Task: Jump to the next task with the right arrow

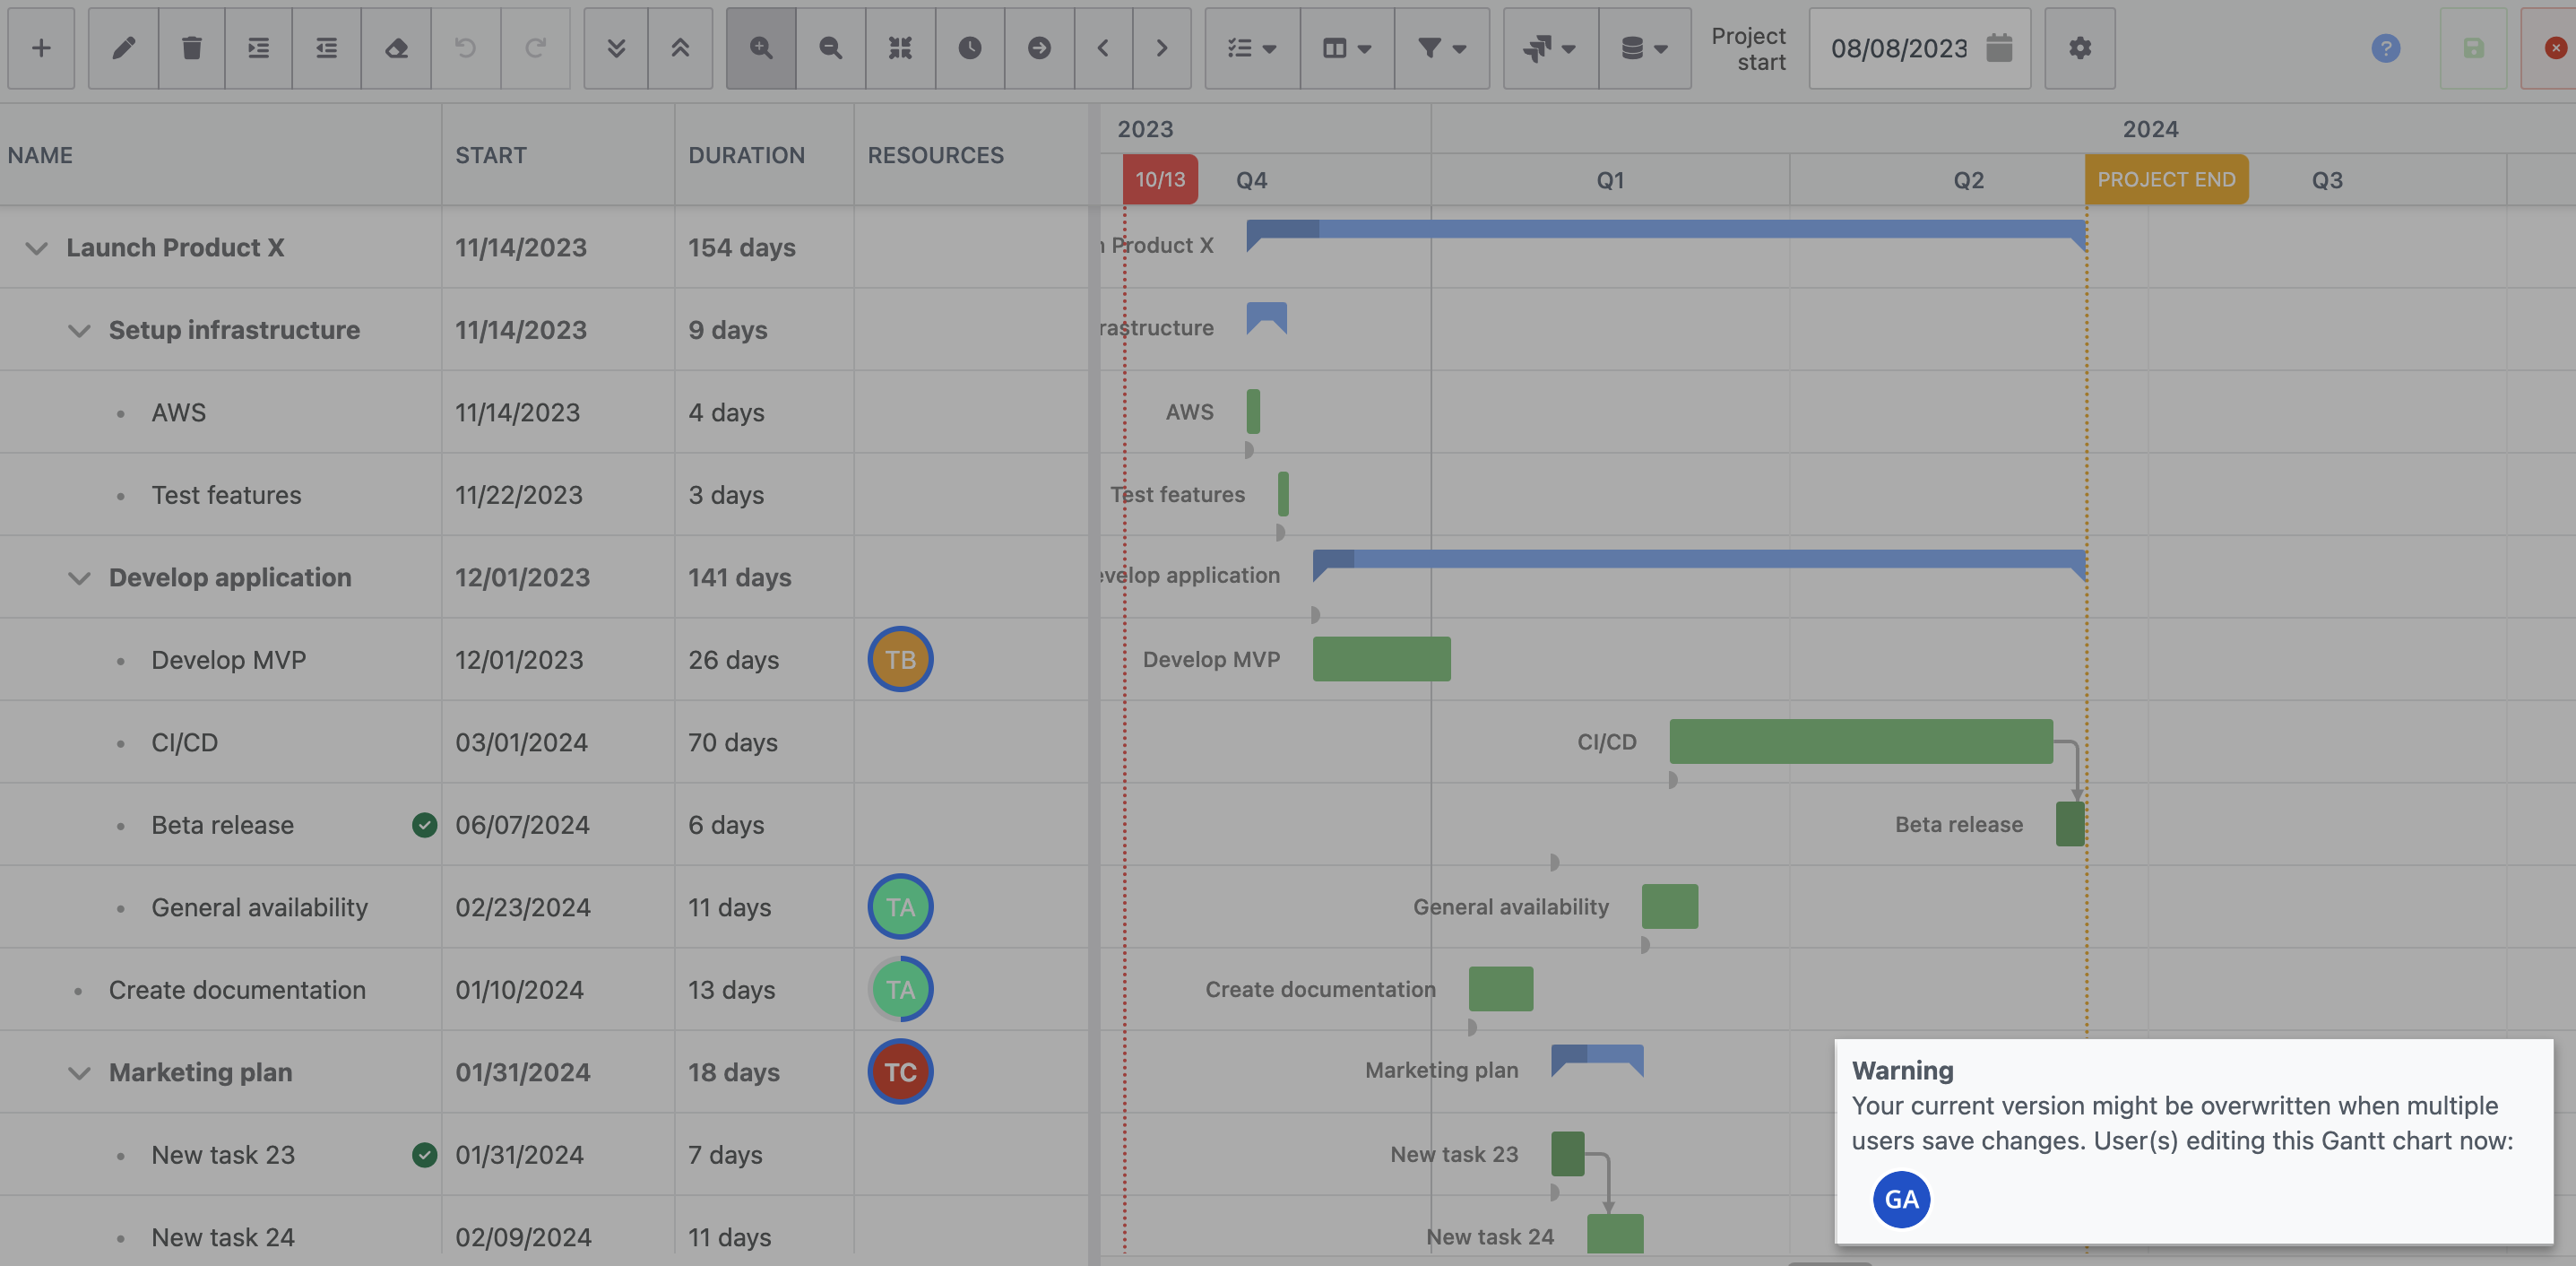Action: pos(1162,47)
